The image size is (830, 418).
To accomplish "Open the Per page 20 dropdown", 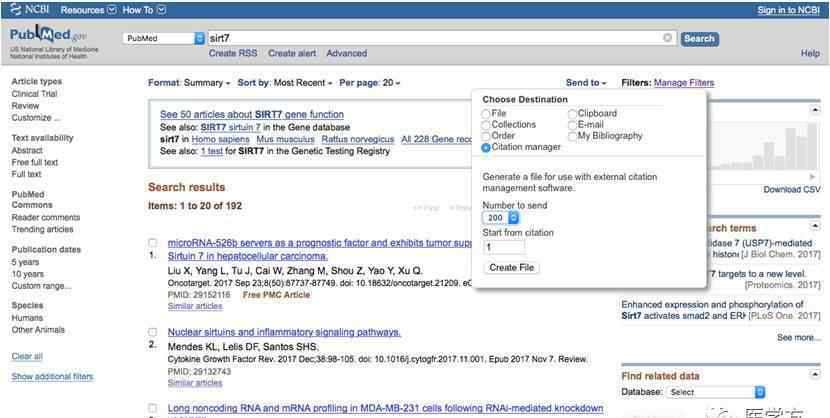I will click(x=369, y=83).
